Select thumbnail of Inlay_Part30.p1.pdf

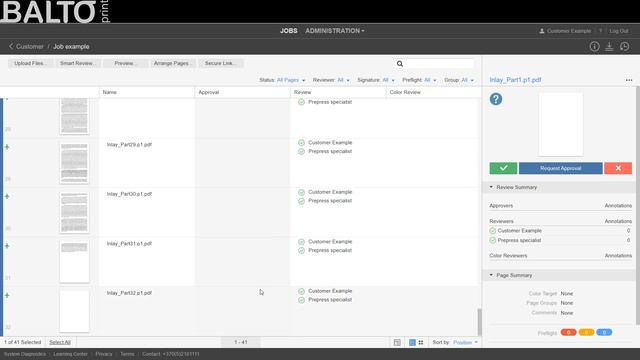pyautogui.click(x=74, y=213)
